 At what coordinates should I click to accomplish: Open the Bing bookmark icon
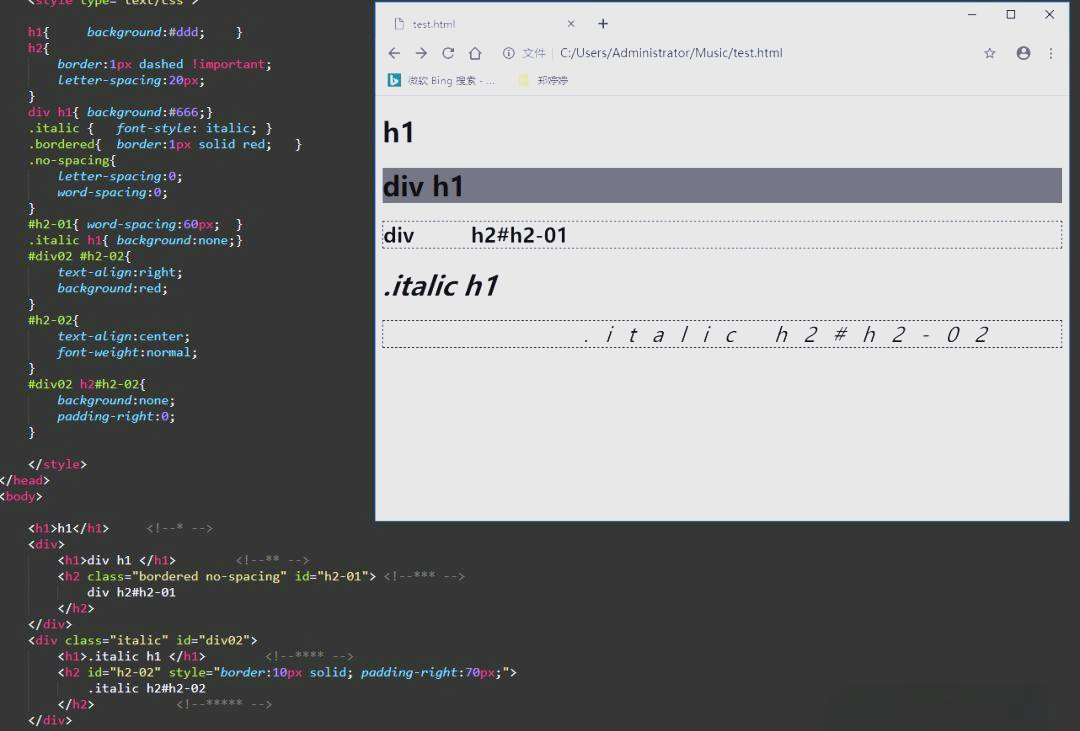click(394, 81)
